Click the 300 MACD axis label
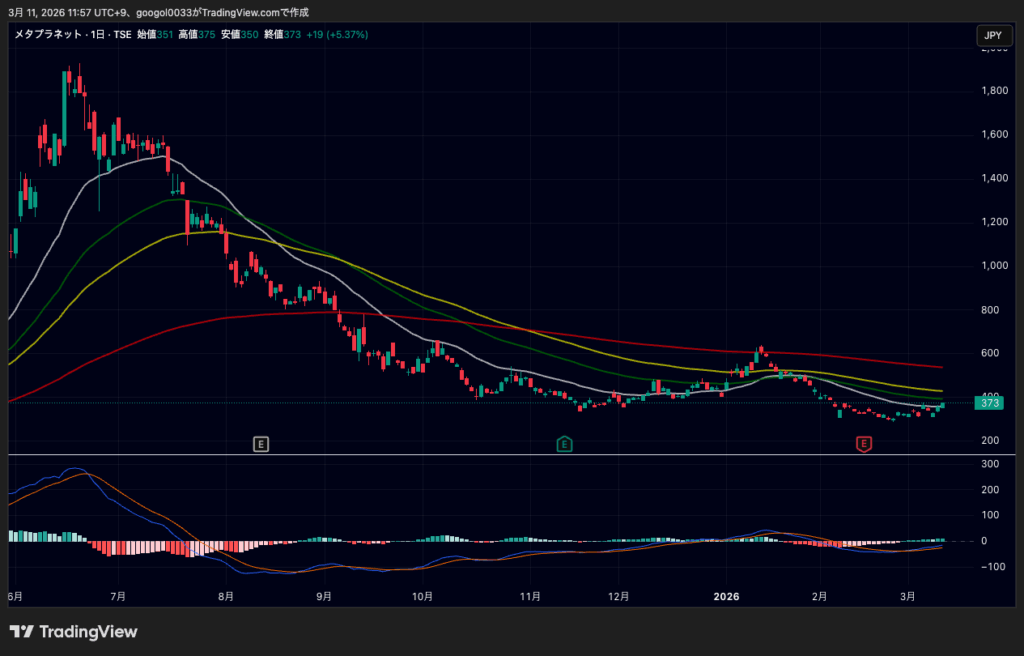Image resolution: width=1024 pixels, height=656 pixels. [991, 464]
